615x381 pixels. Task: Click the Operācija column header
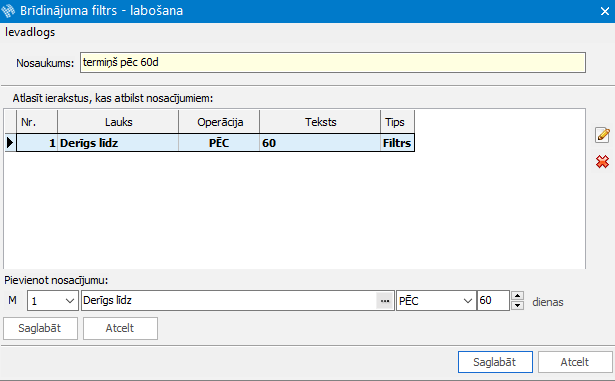pos(219,122)
